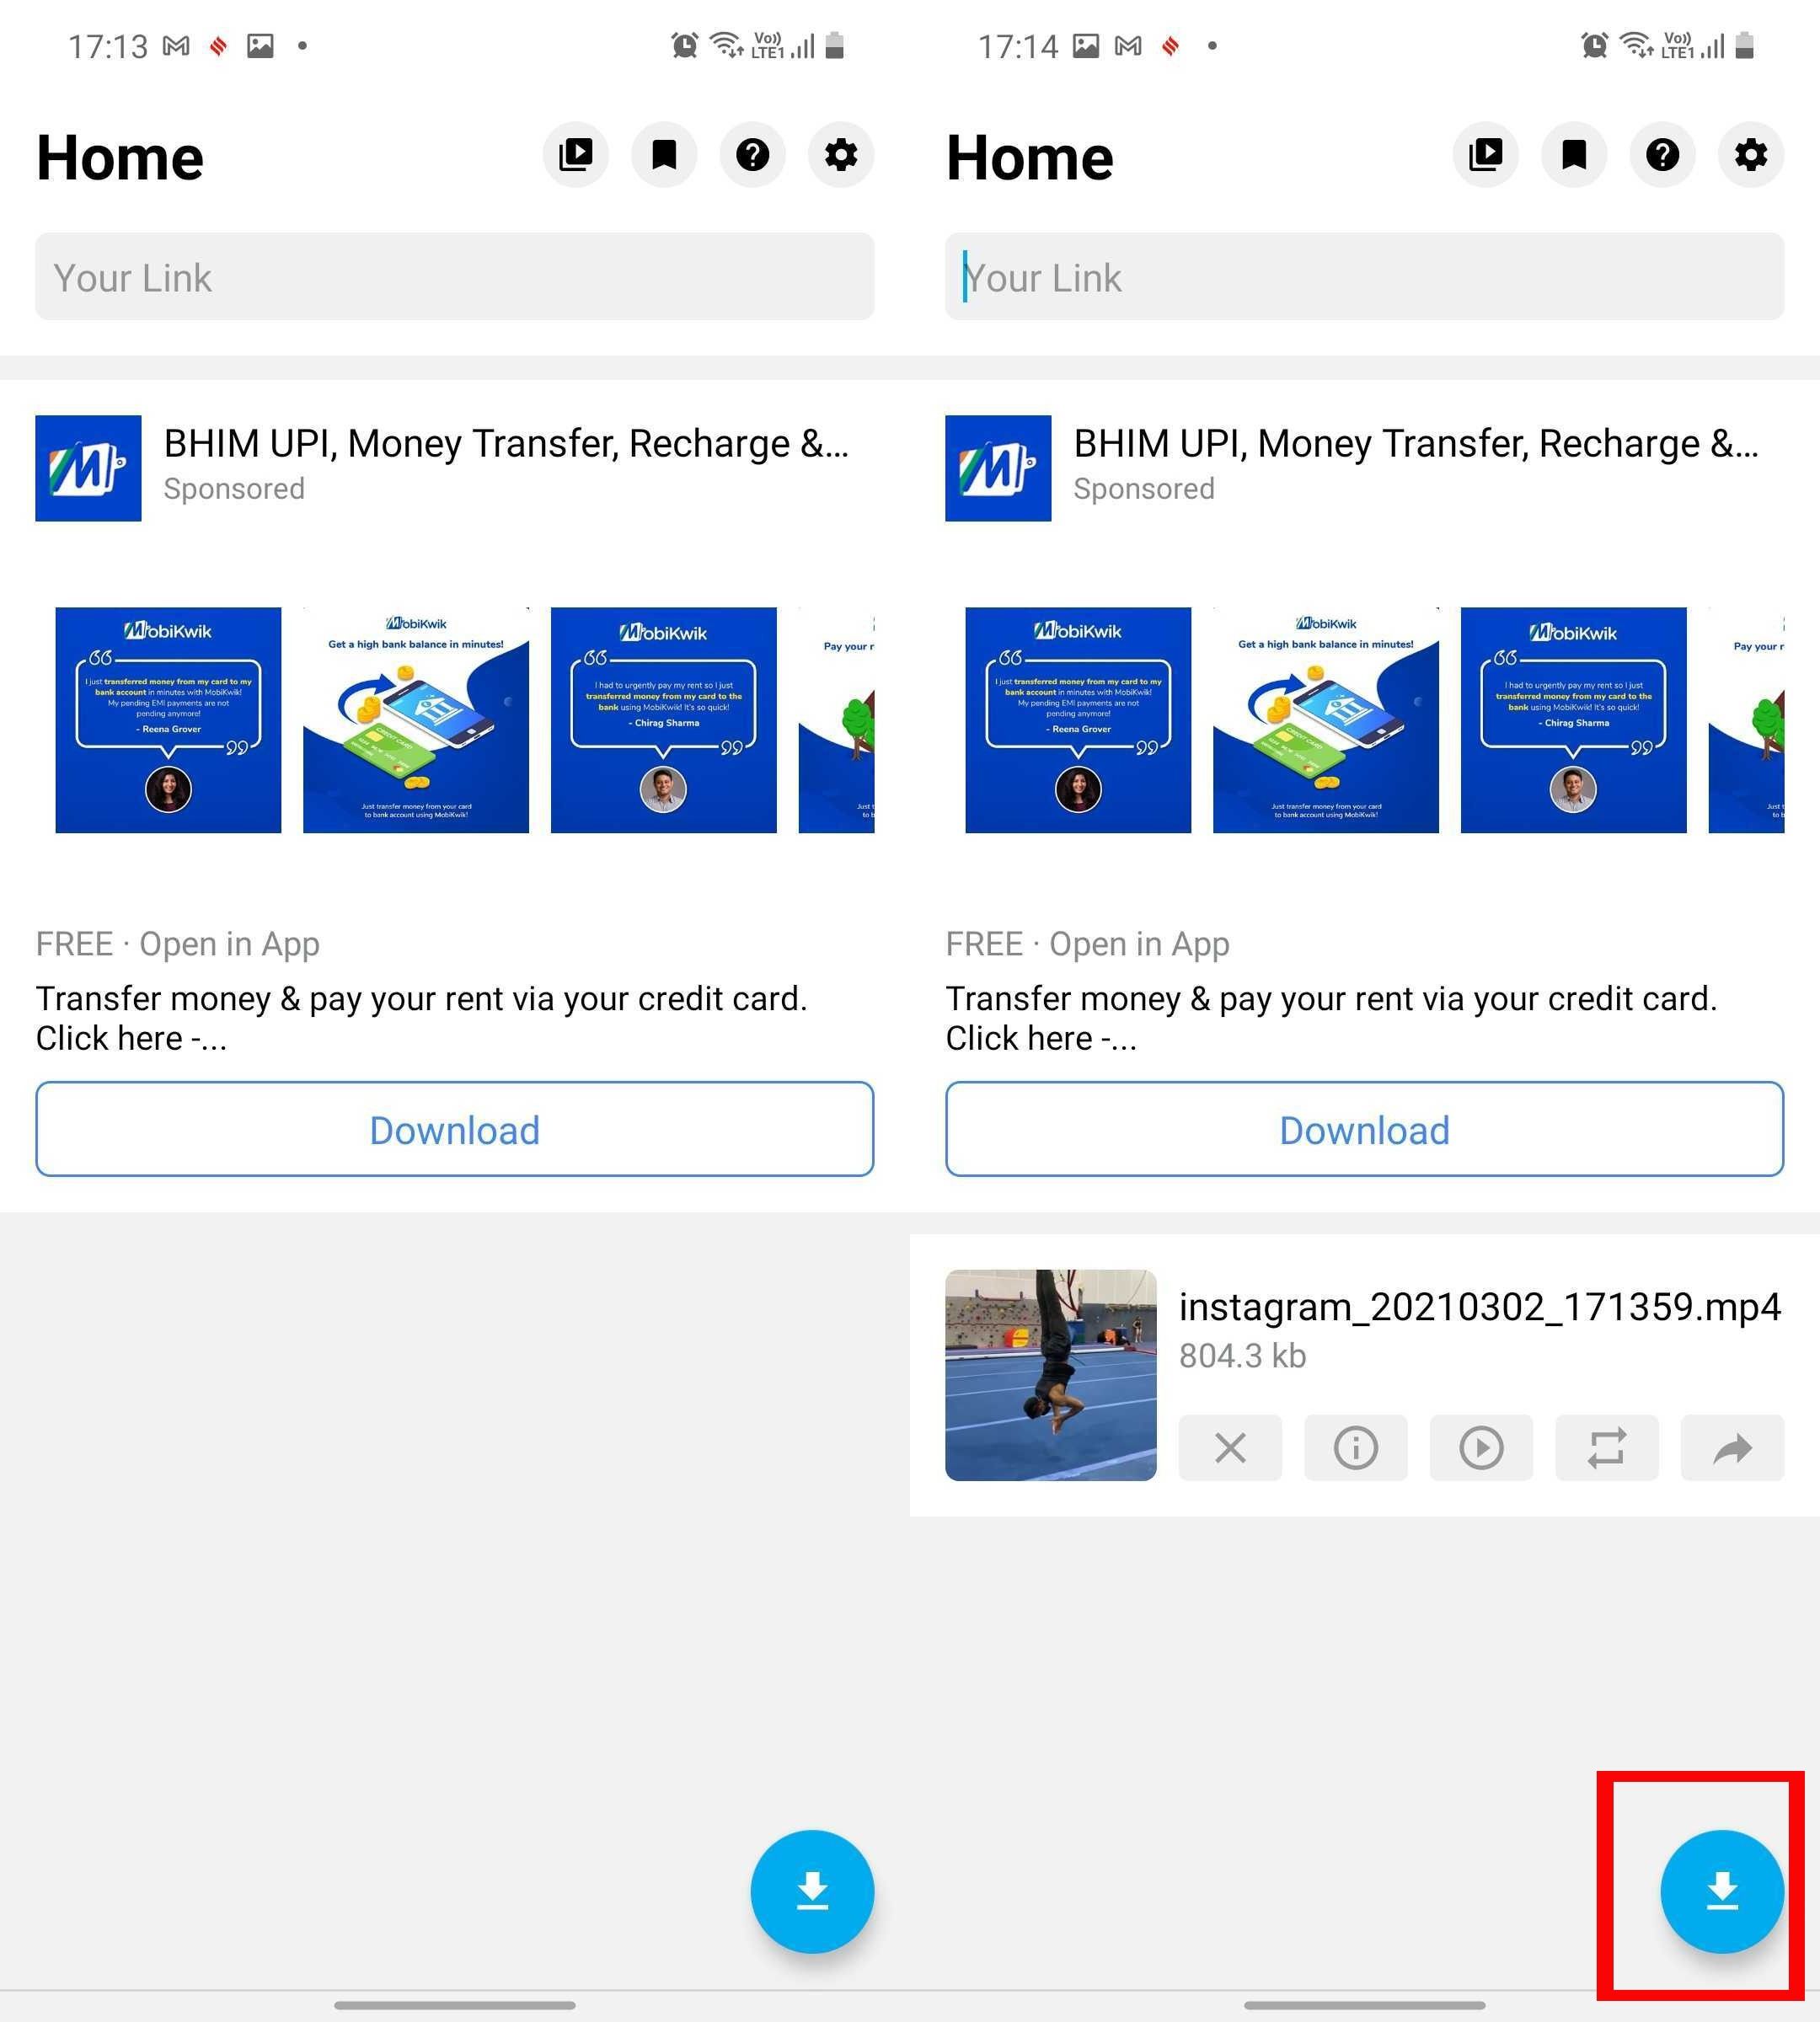Click the loop/repeat icon on video file
This screenshot has width=1820, height=2022.
click(1602, 1447)
